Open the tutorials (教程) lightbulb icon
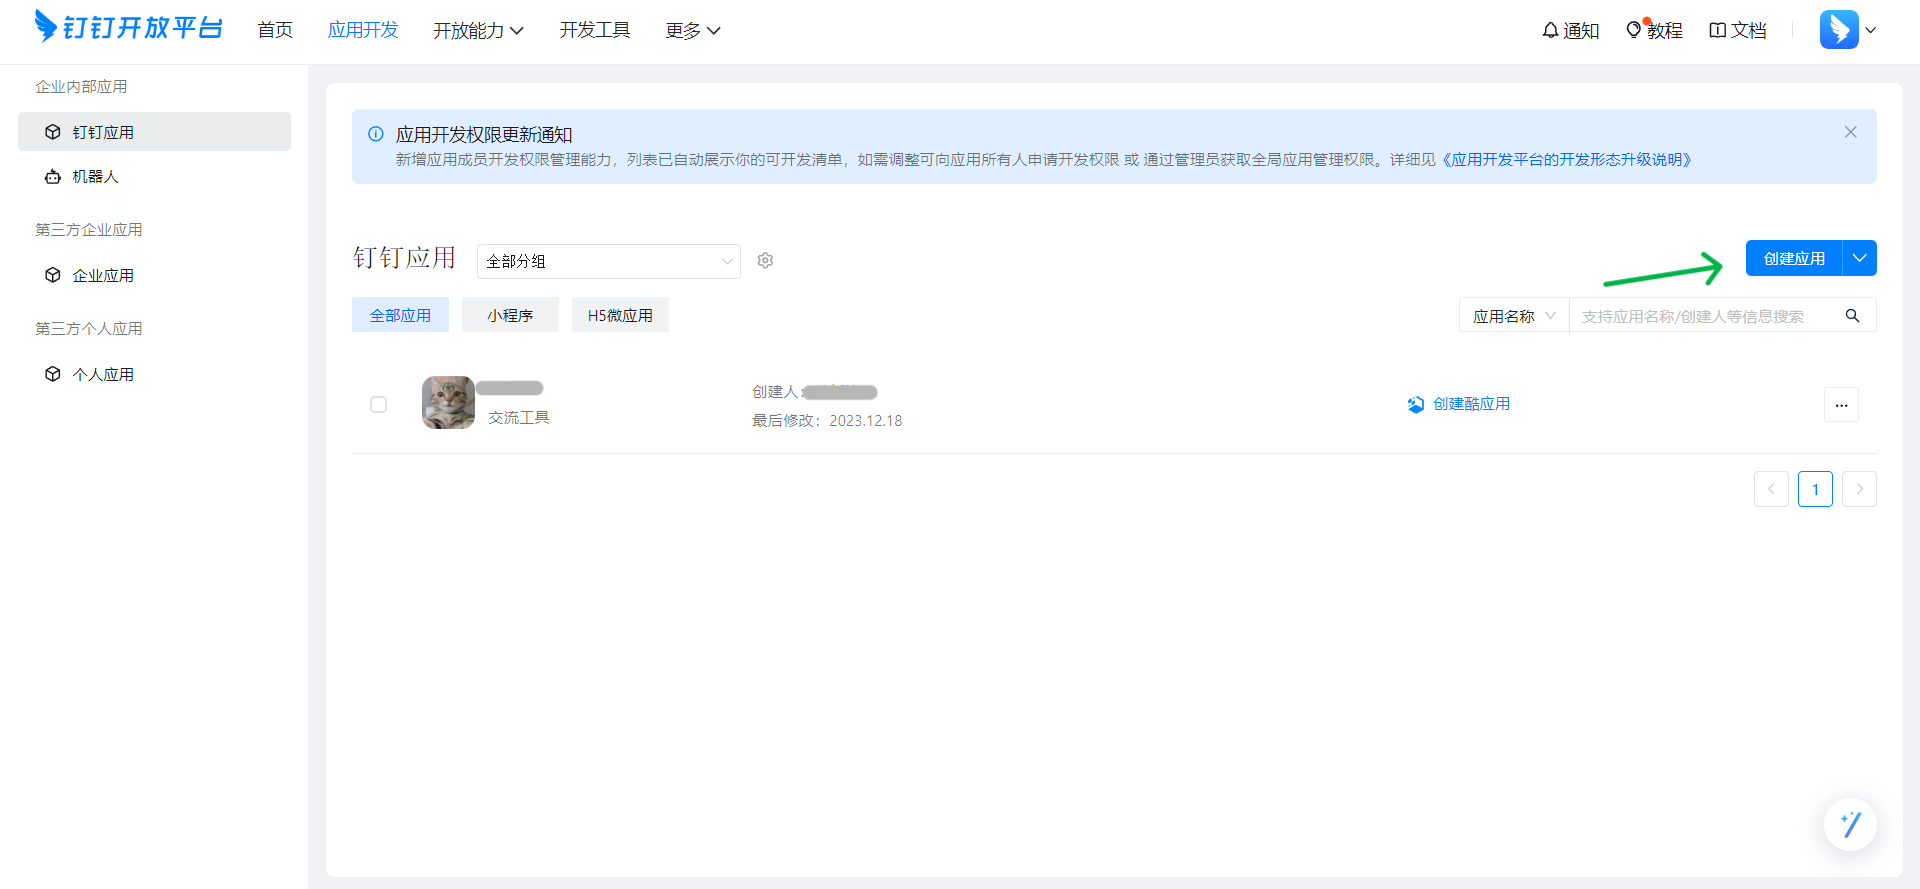Viewport: 1920px width, 889px height. (x=1634, y=30)
